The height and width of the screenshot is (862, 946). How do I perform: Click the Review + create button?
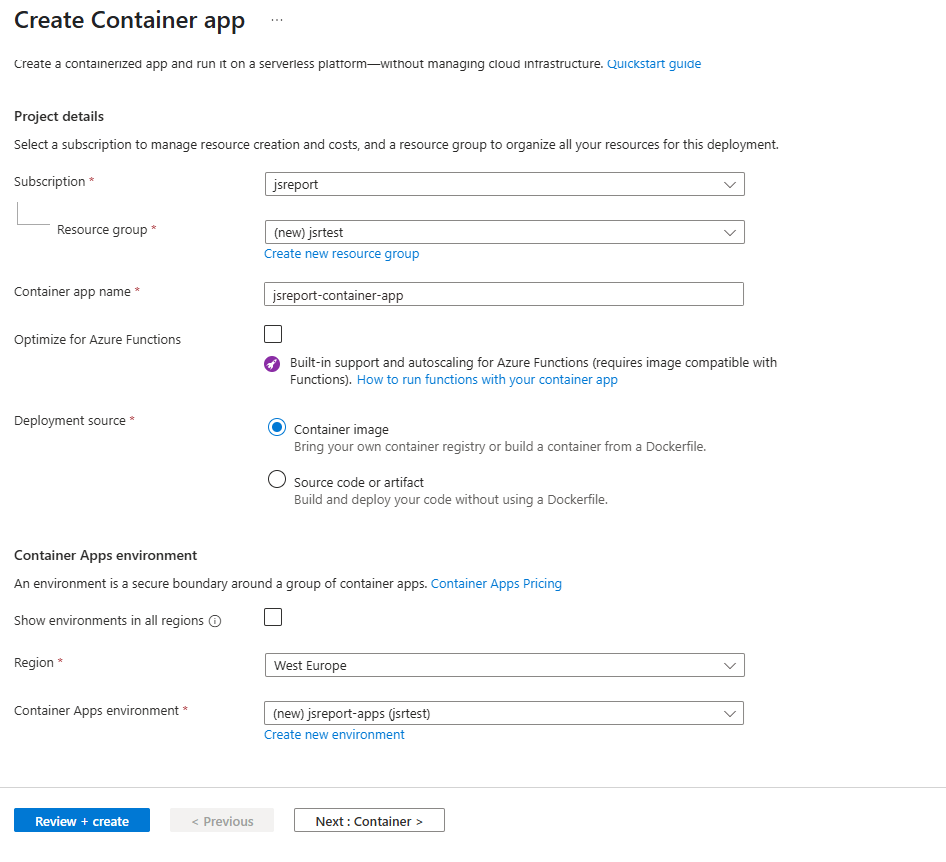tap(82, 820)
